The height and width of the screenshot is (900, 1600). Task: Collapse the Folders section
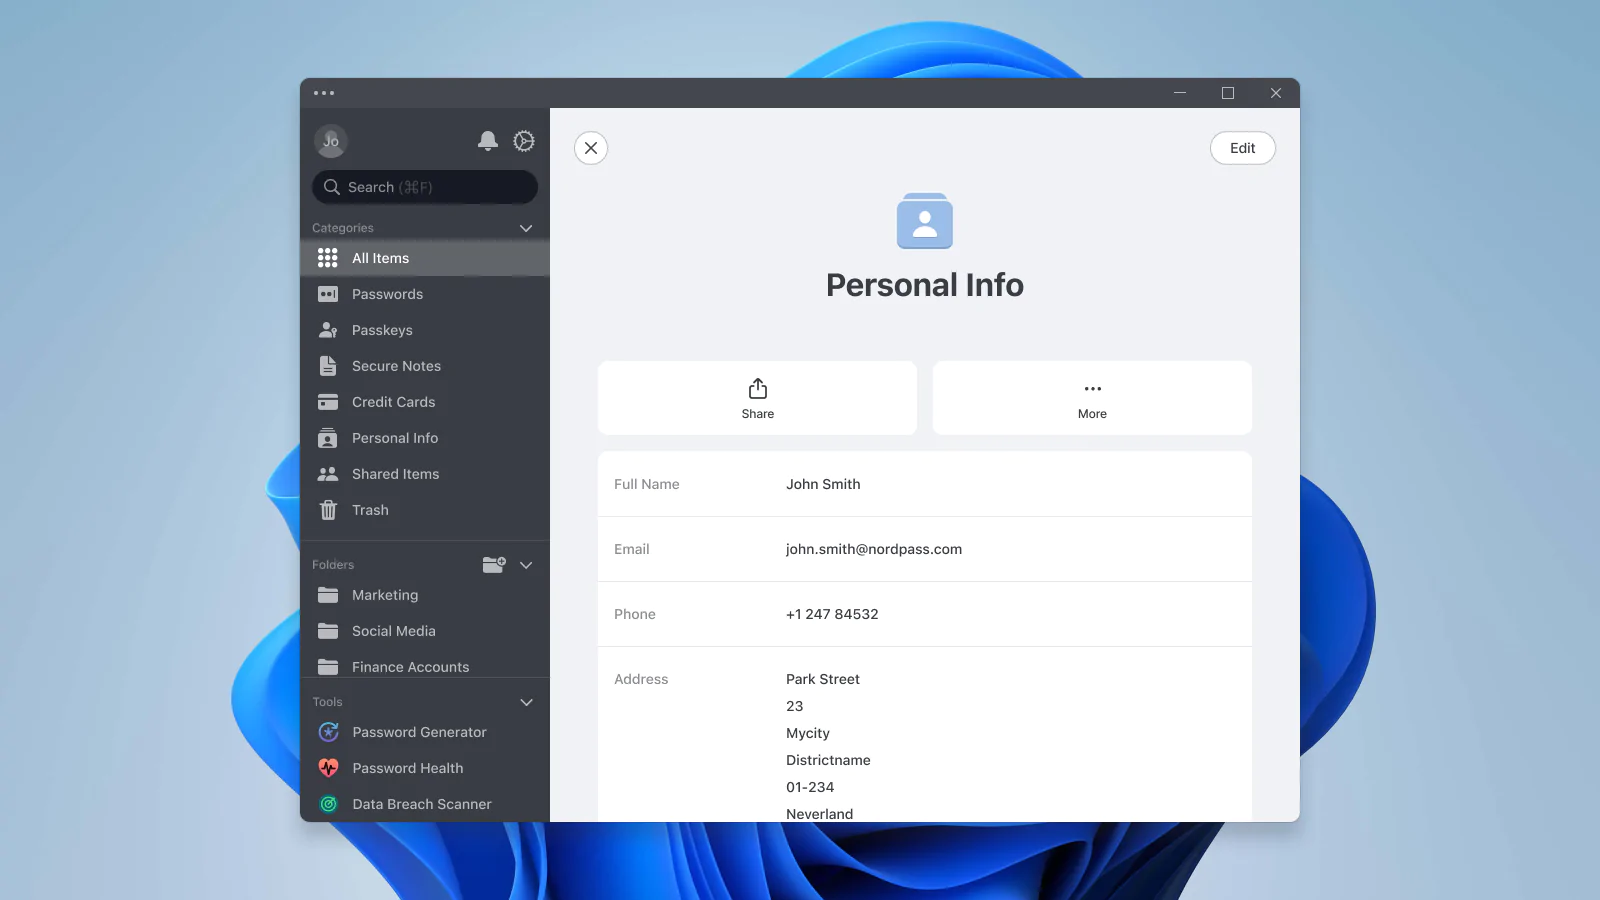(x=526, y=565)
